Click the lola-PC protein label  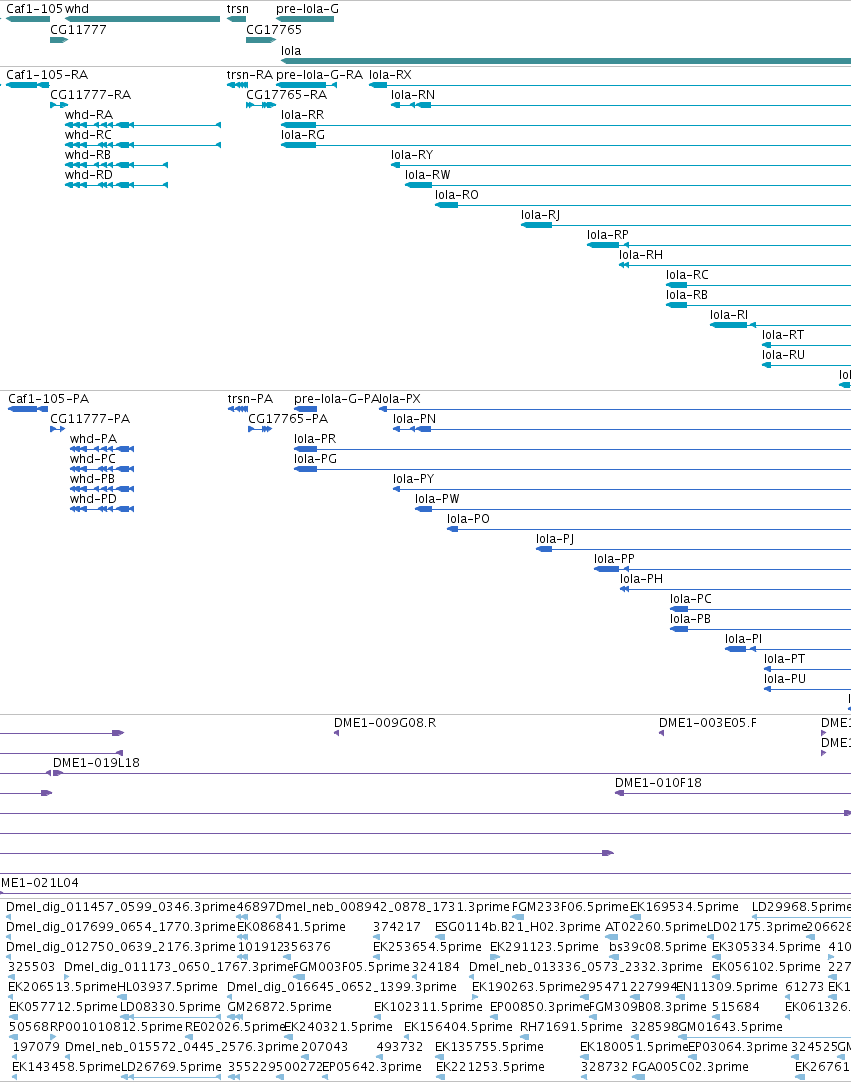pyautogui.click(x=690, y=599)
